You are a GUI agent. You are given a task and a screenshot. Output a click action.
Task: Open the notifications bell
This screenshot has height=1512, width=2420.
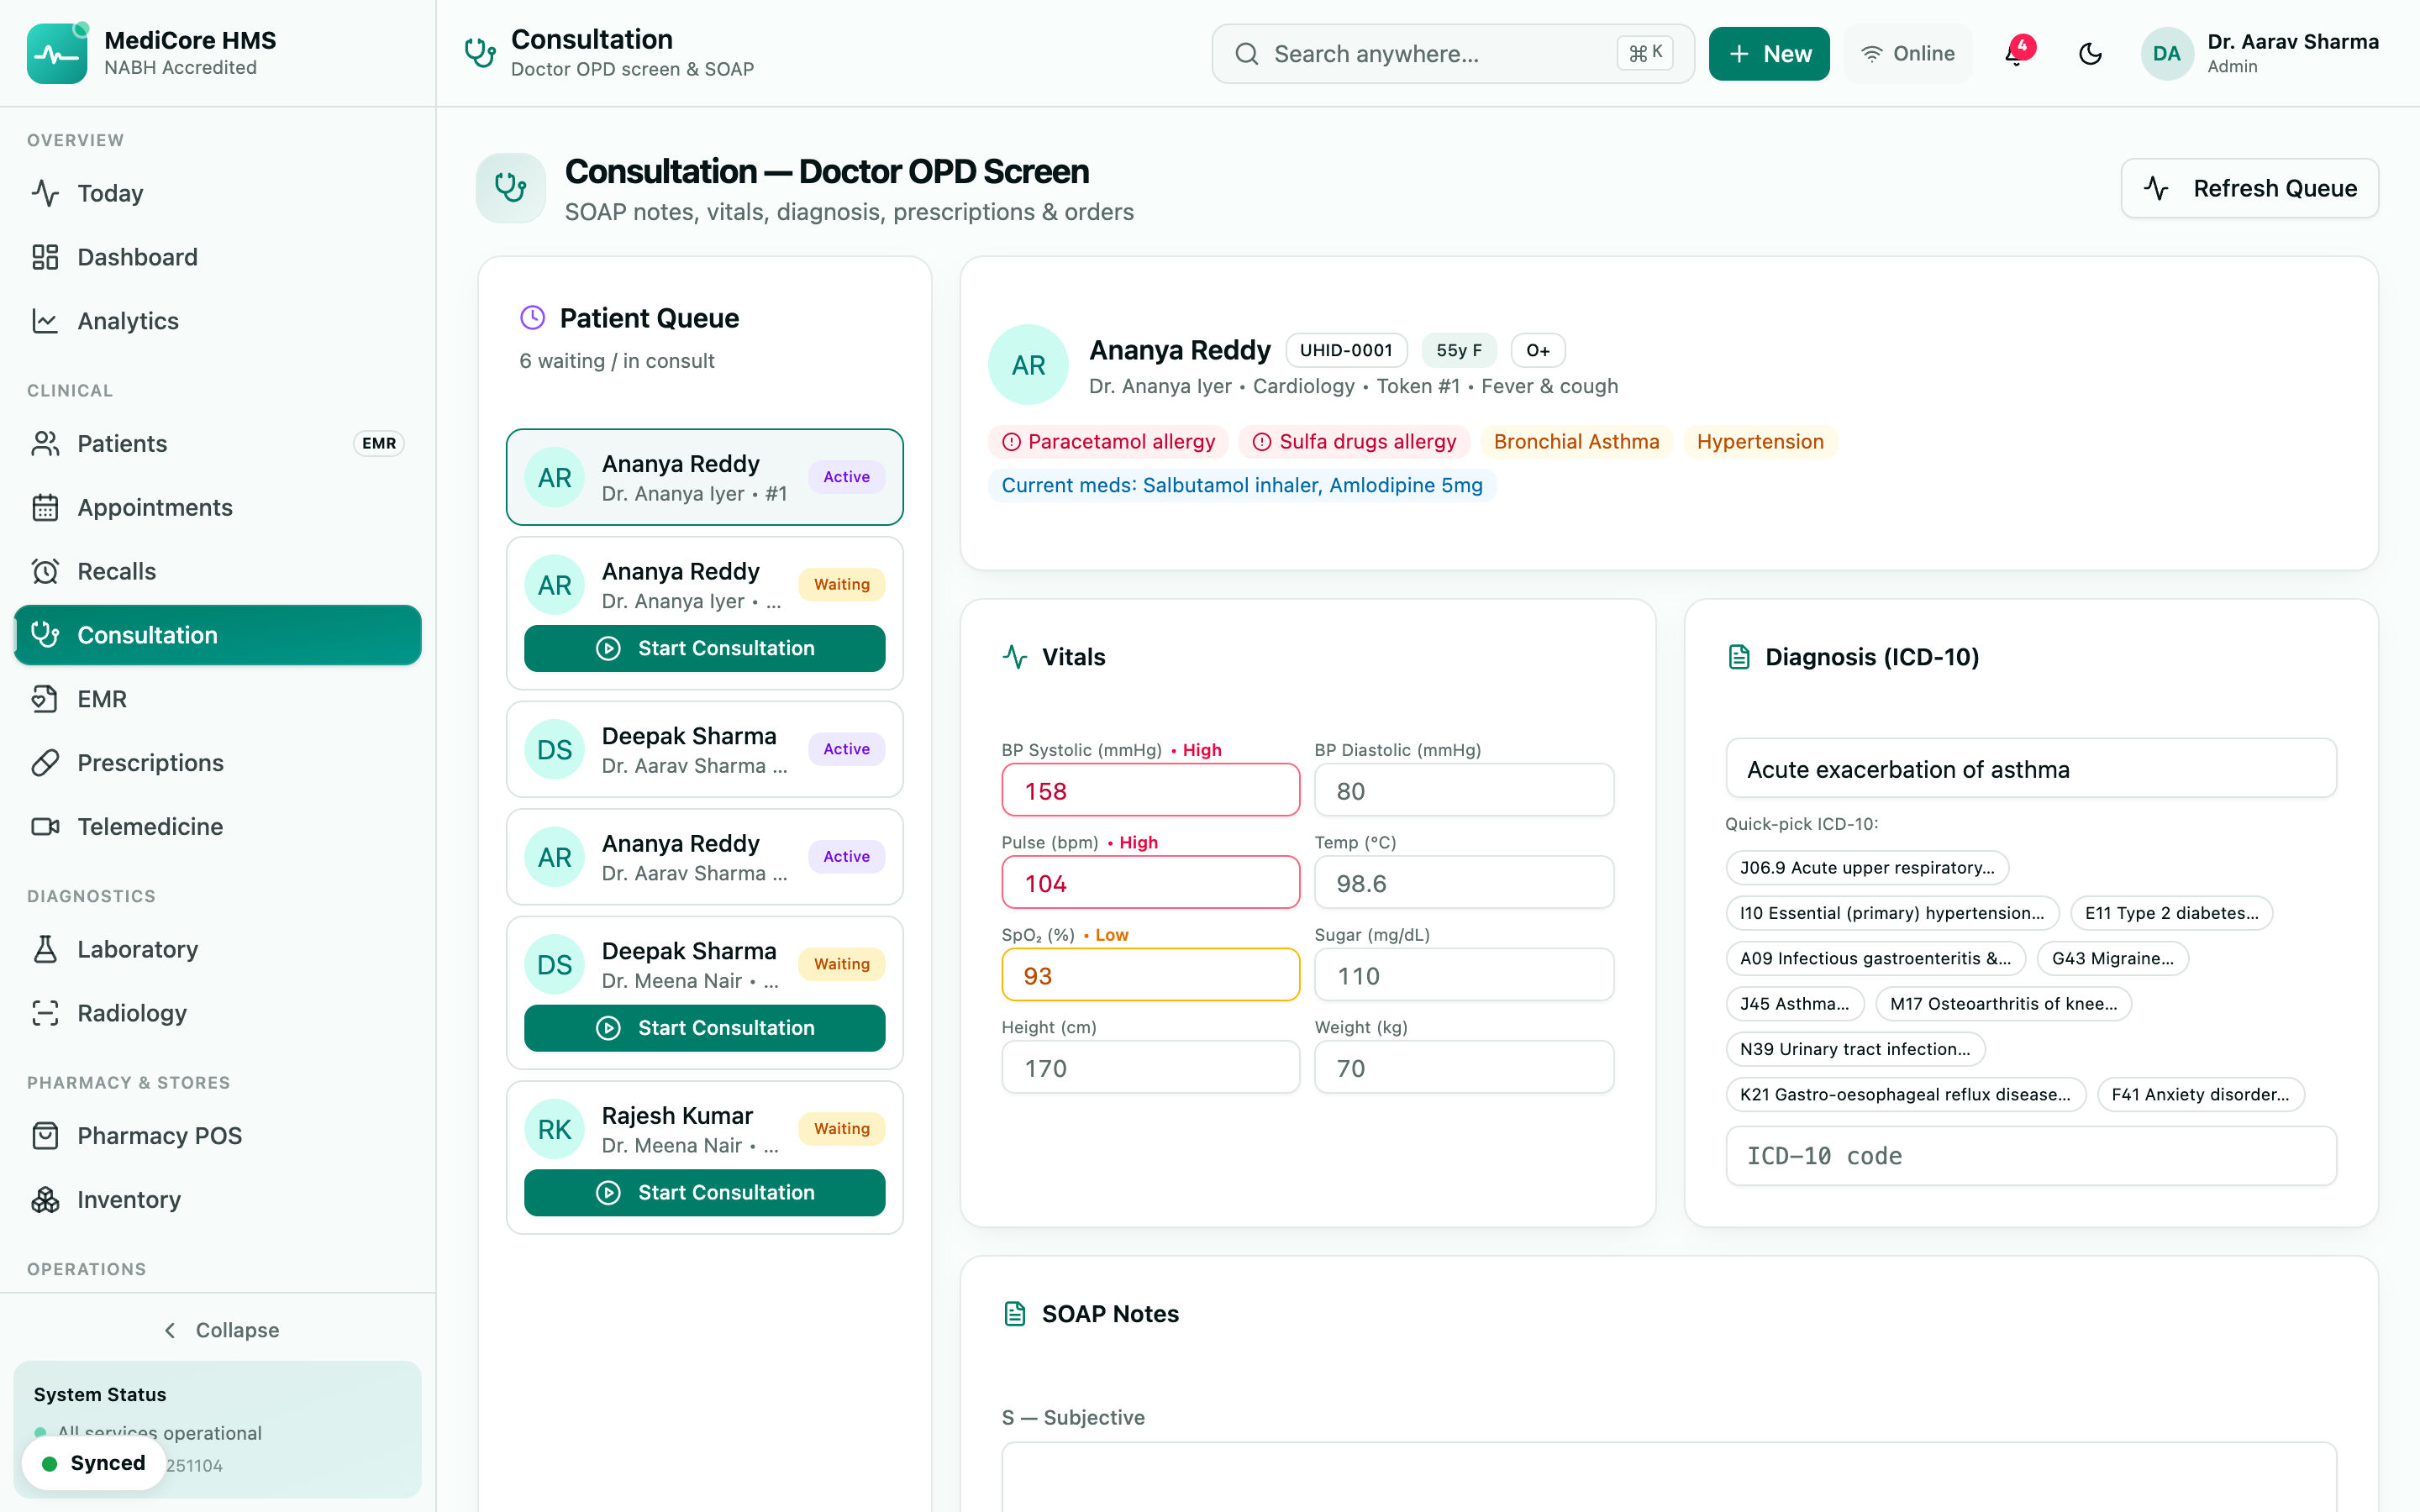pyautogui.click(x=2016, y=54)
